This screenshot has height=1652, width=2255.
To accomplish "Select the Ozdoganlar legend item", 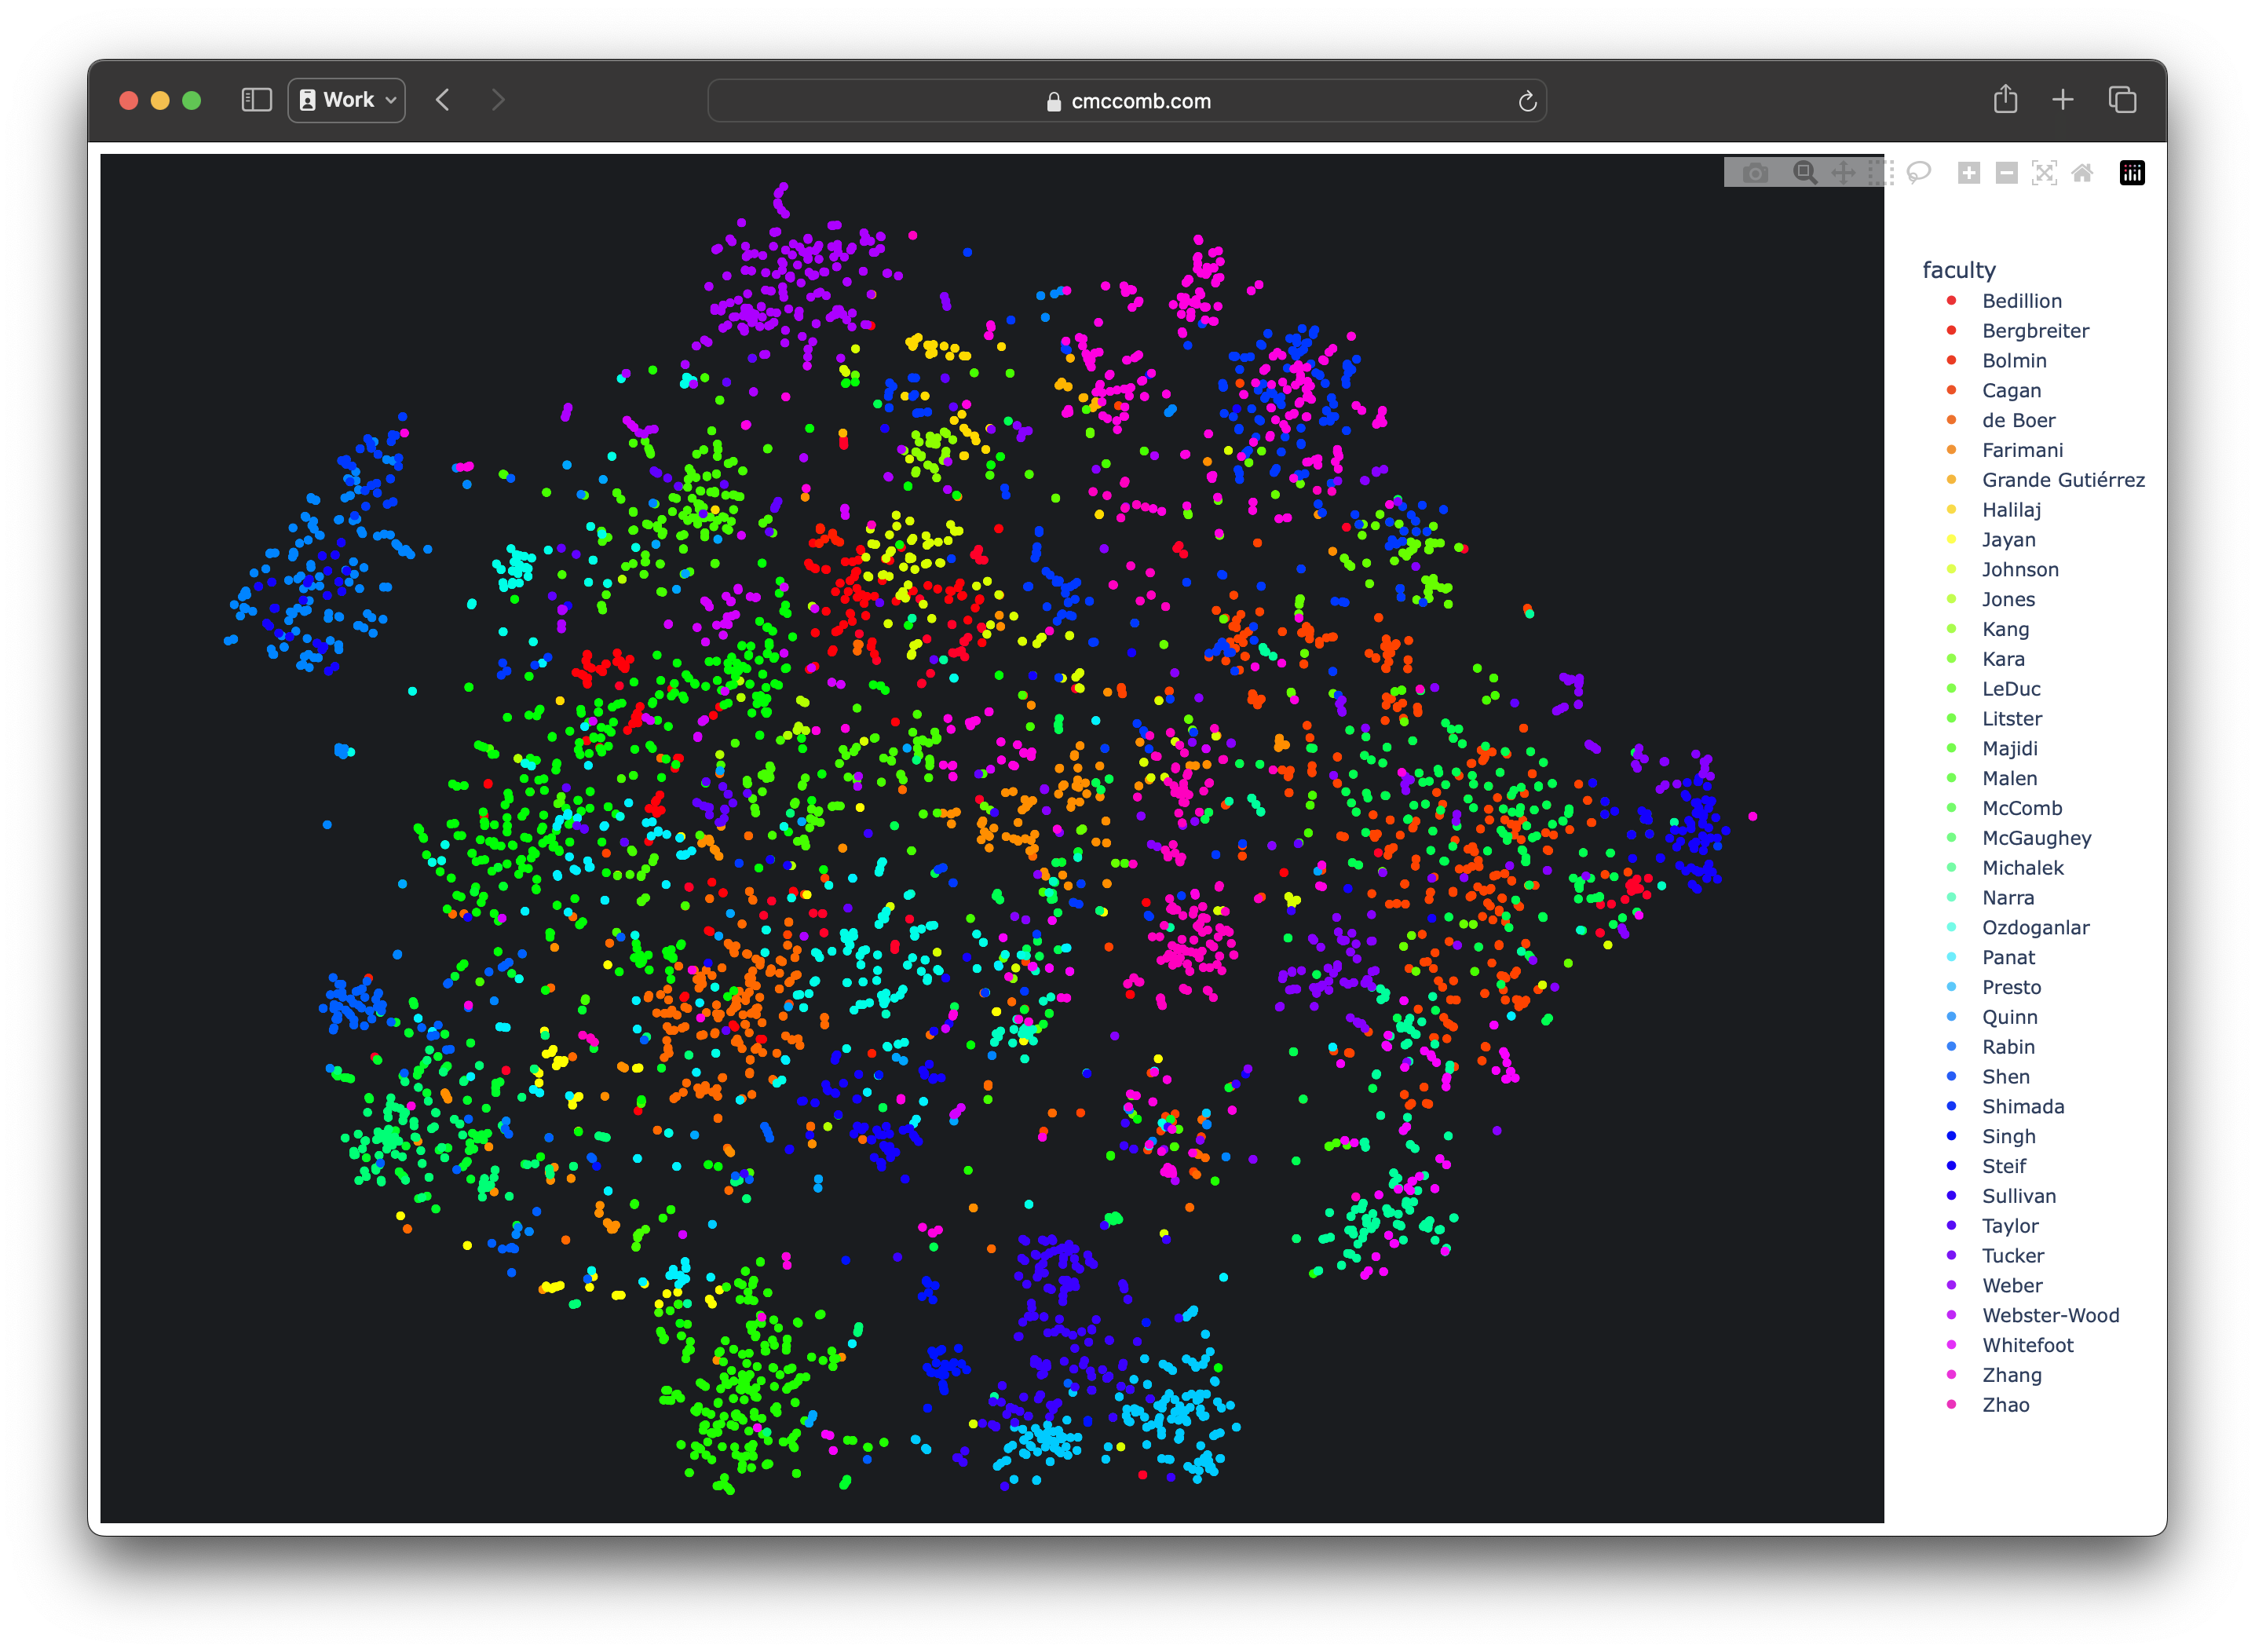I will point(2036,927).
